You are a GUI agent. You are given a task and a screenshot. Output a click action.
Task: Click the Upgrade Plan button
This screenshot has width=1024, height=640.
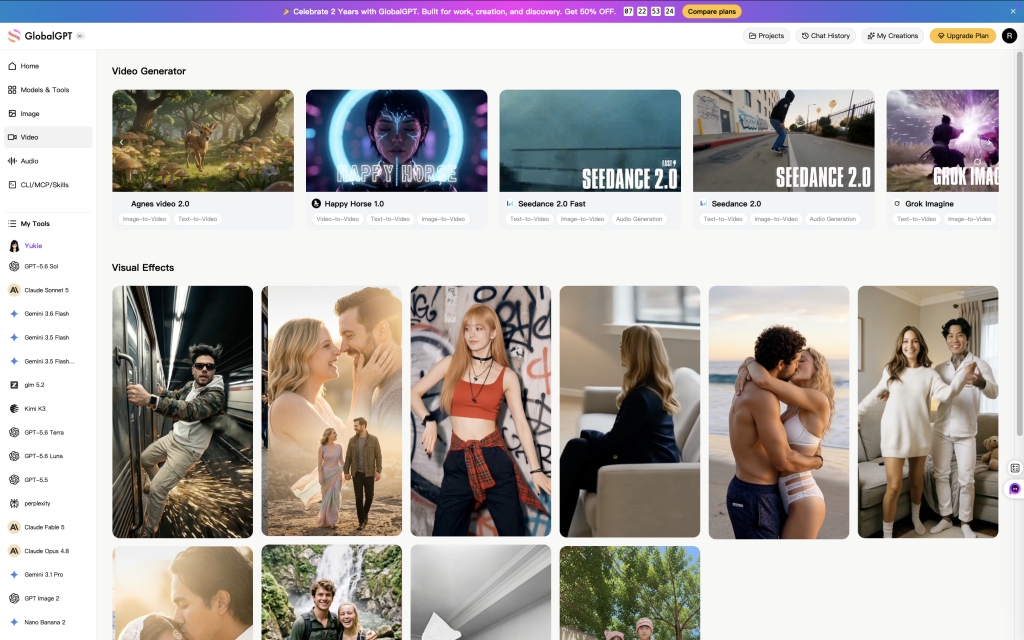(963, 36)
